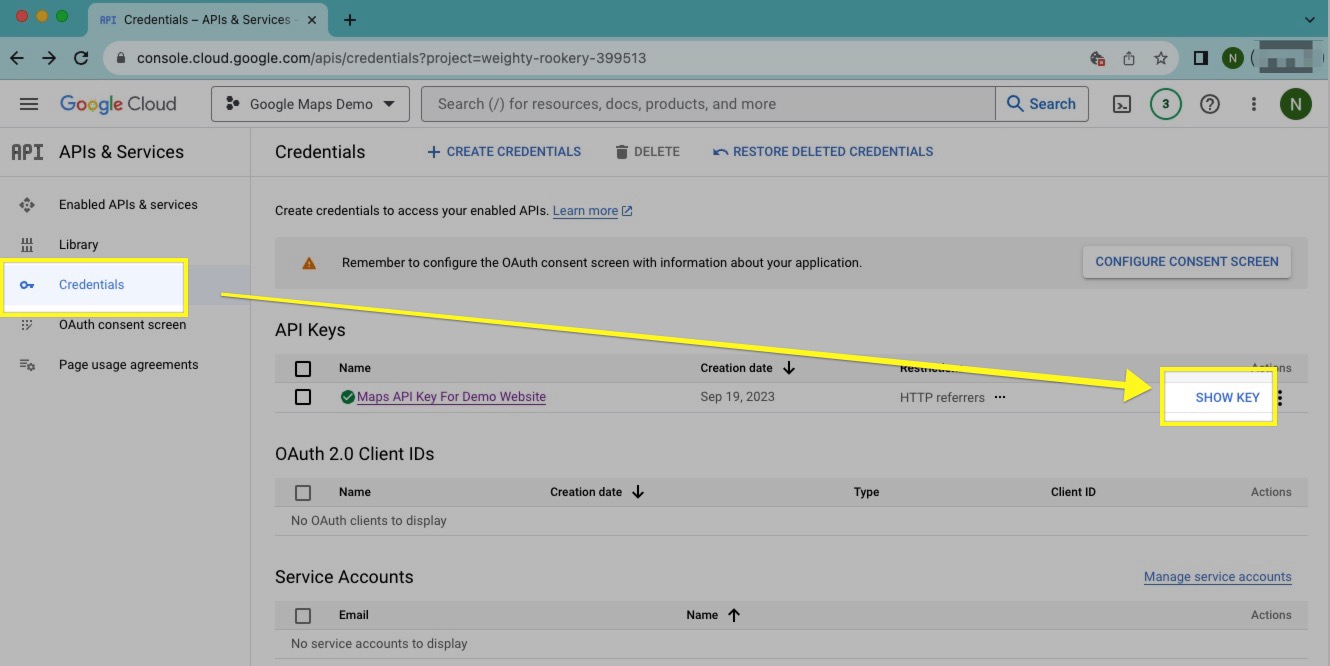
Task: Open notifications badge showing 3
Action: [1165, 104]
